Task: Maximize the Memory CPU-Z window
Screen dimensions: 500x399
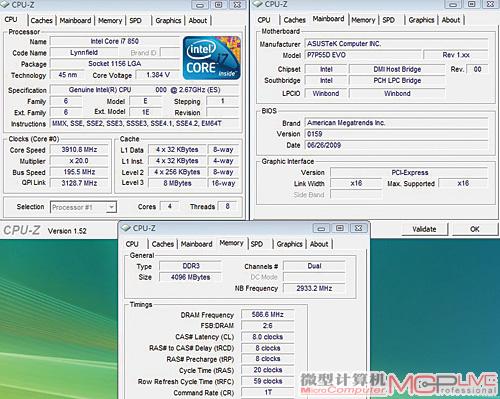Action: [x=340, y=228]
